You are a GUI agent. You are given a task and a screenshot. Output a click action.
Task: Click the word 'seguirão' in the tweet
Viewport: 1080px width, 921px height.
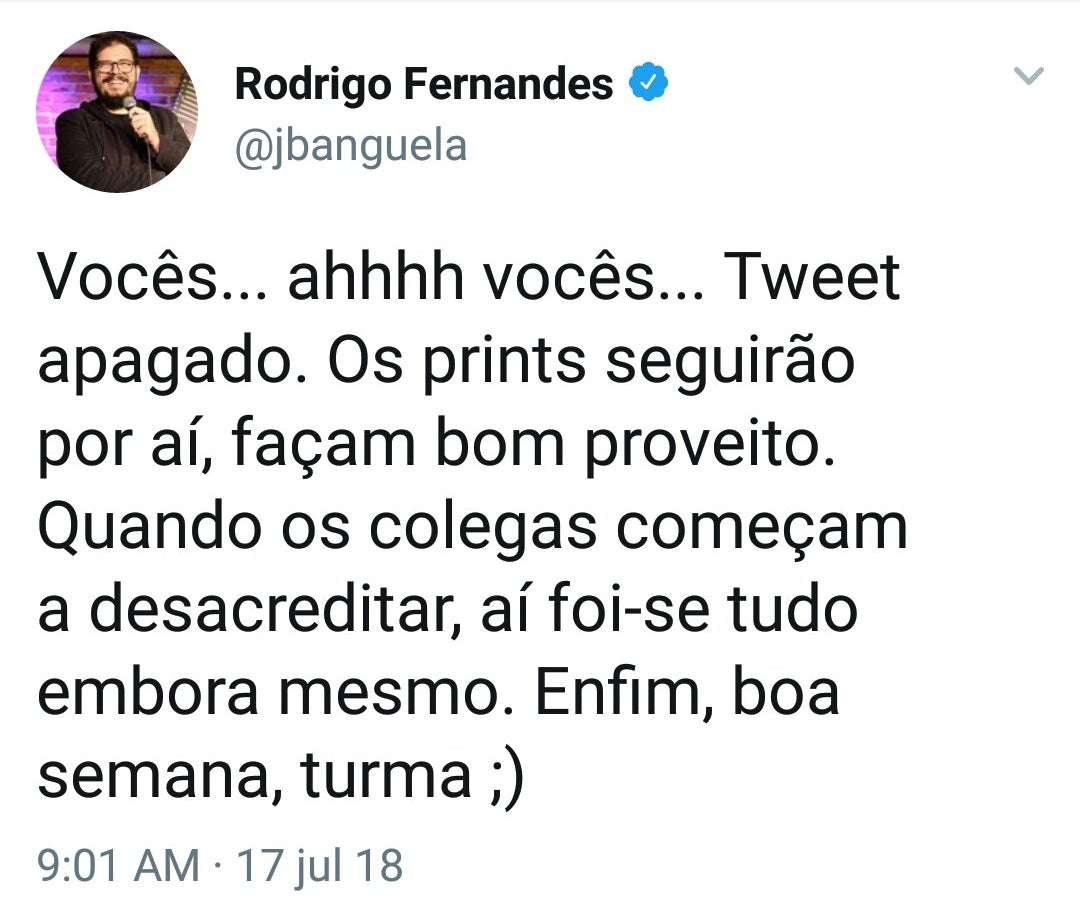click(729, 364)
